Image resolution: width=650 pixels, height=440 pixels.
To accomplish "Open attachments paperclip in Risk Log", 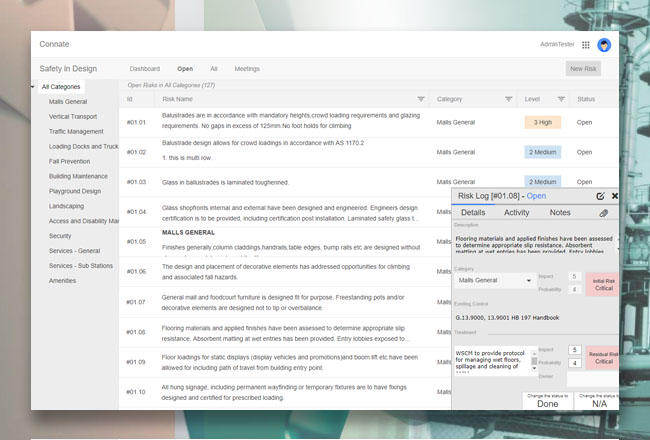I will (x=604, y=213).
